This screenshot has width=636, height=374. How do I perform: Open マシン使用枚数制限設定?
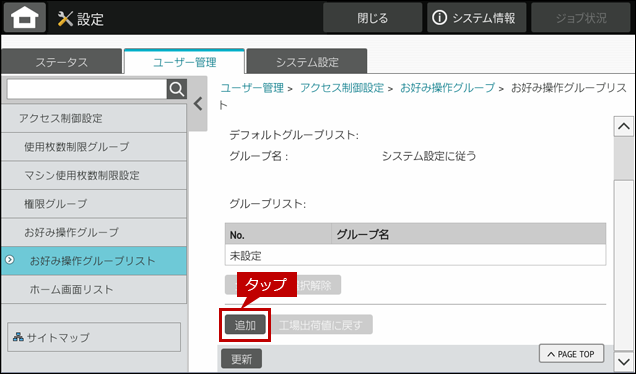pos(94,175)
